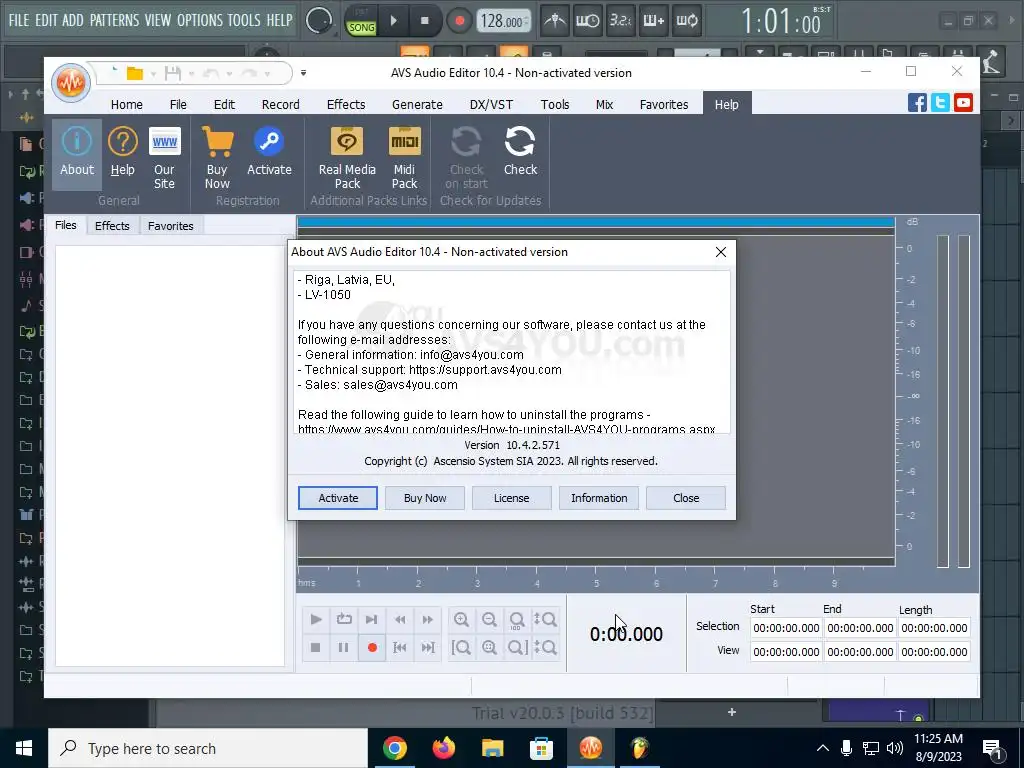1024x768 pixels.
Task: Click the Zoom out horizontally icon
Action: tap(489, 619)
